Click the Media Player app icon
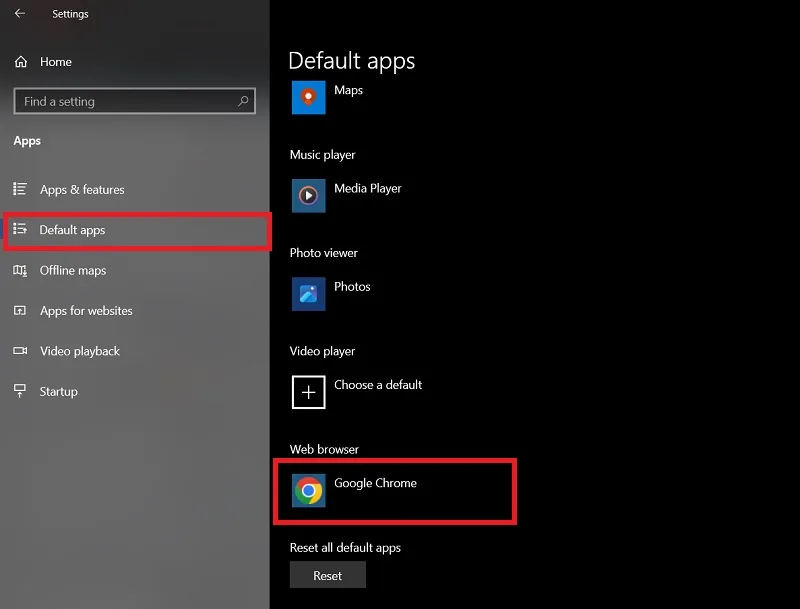 pos(308,195)
